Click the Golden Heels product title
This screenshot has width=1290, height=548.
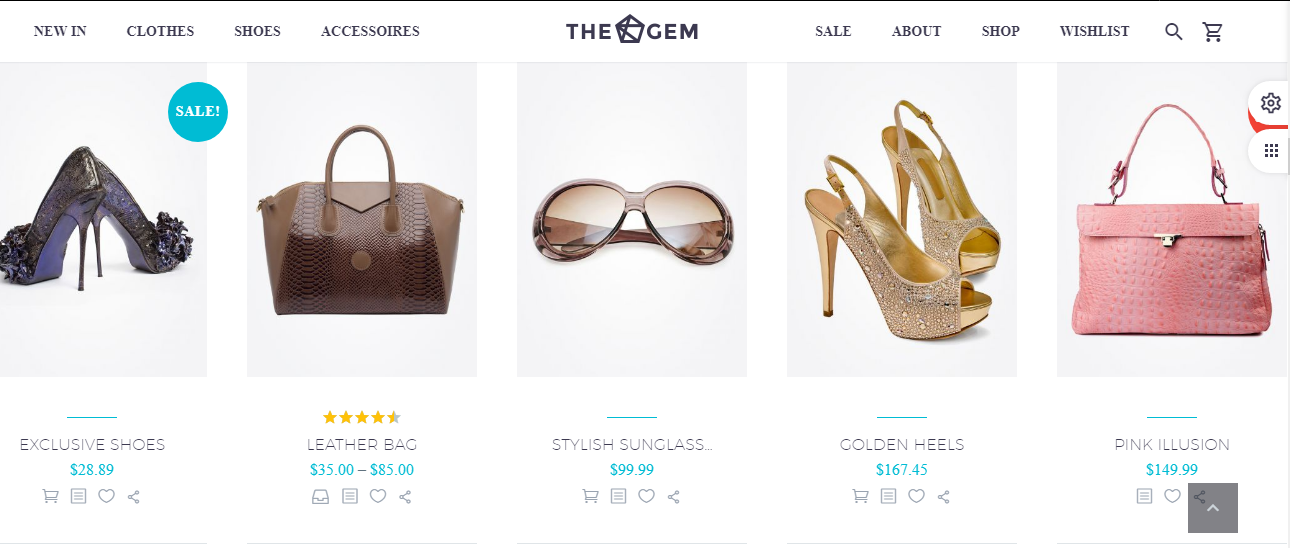click(902, 445)
